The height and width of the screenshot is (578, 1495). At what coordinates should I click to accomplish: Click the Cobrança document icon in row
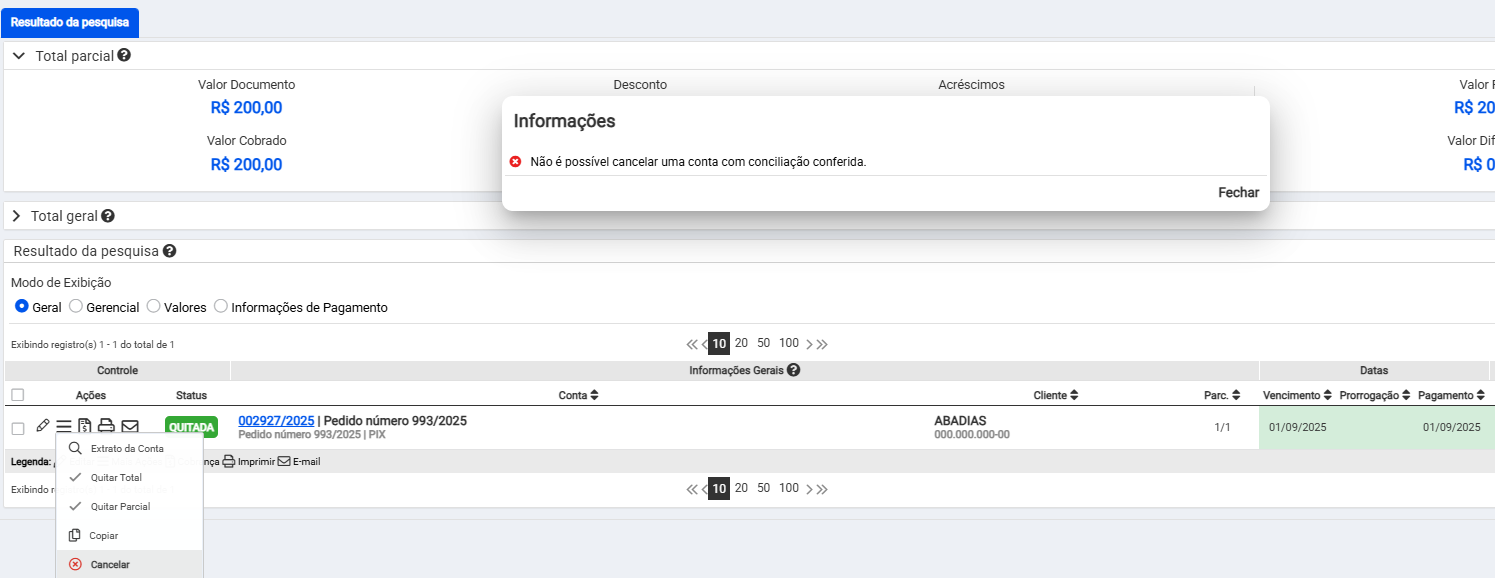tap(85, 427)
